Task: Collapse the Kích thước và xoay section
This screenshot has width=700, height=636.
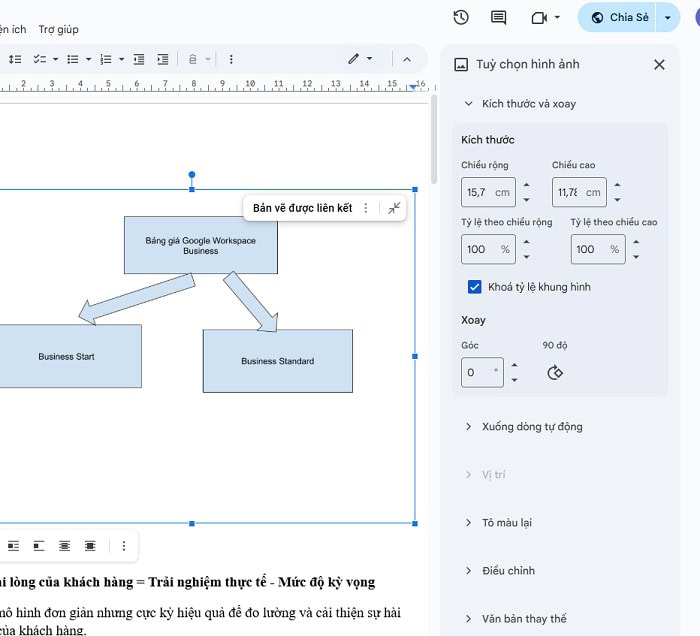Action: tap(468, 104)
